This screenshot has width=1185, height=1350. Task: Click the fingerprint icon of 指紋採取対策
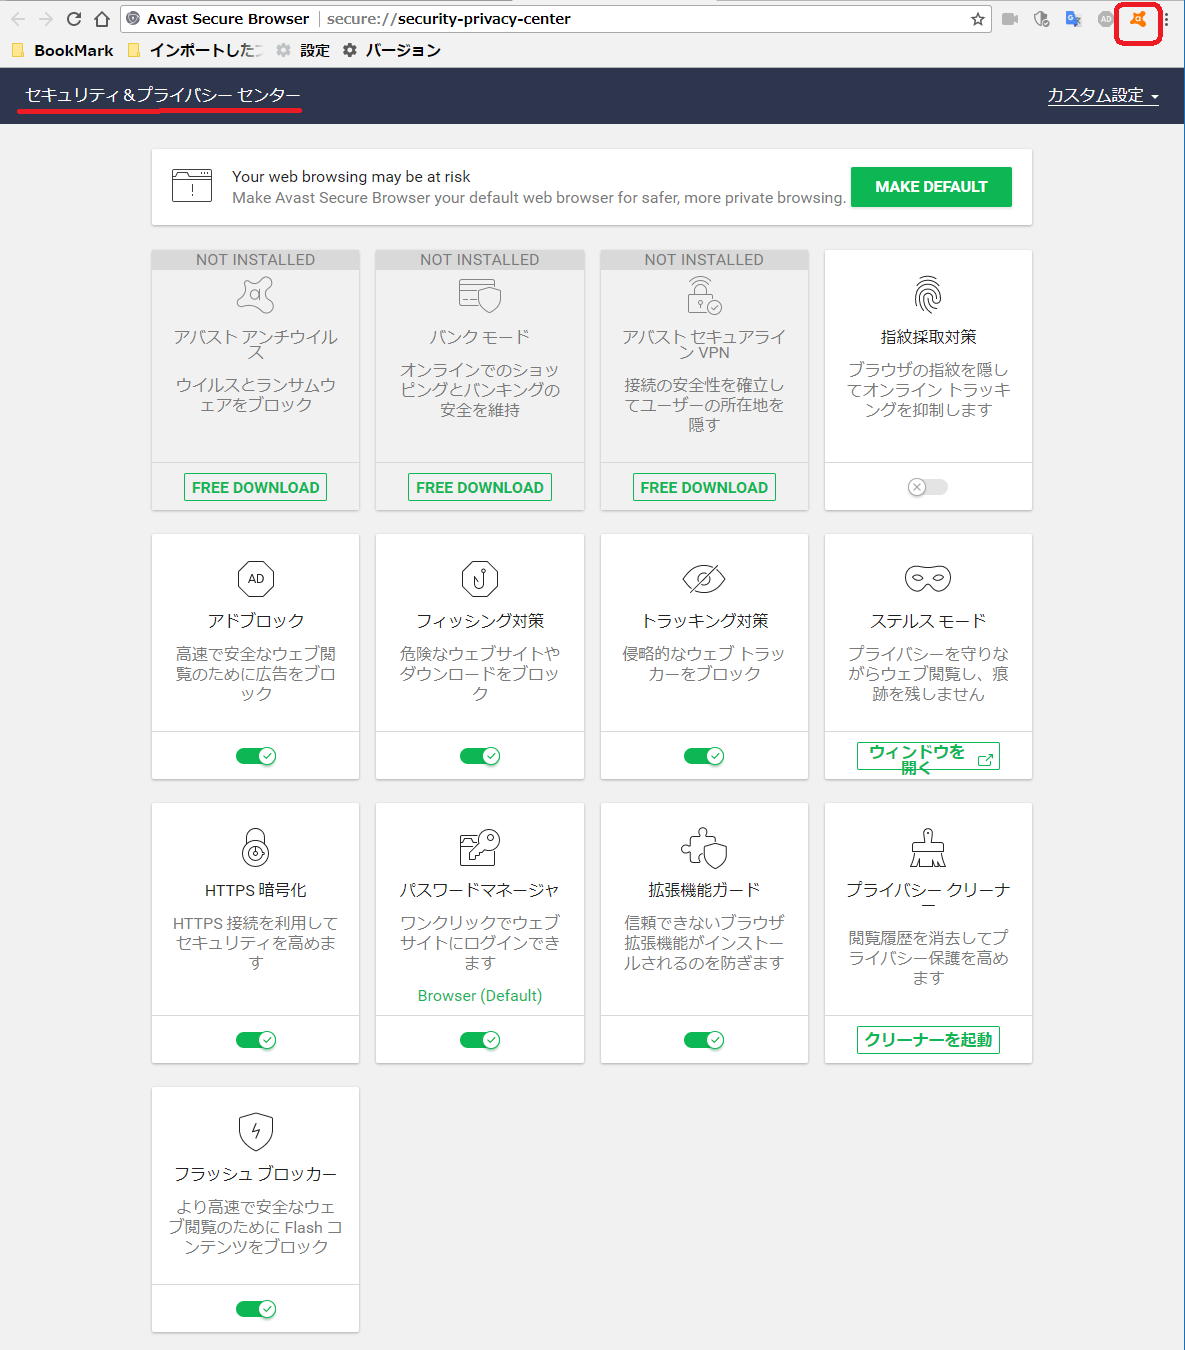point(928,294)
